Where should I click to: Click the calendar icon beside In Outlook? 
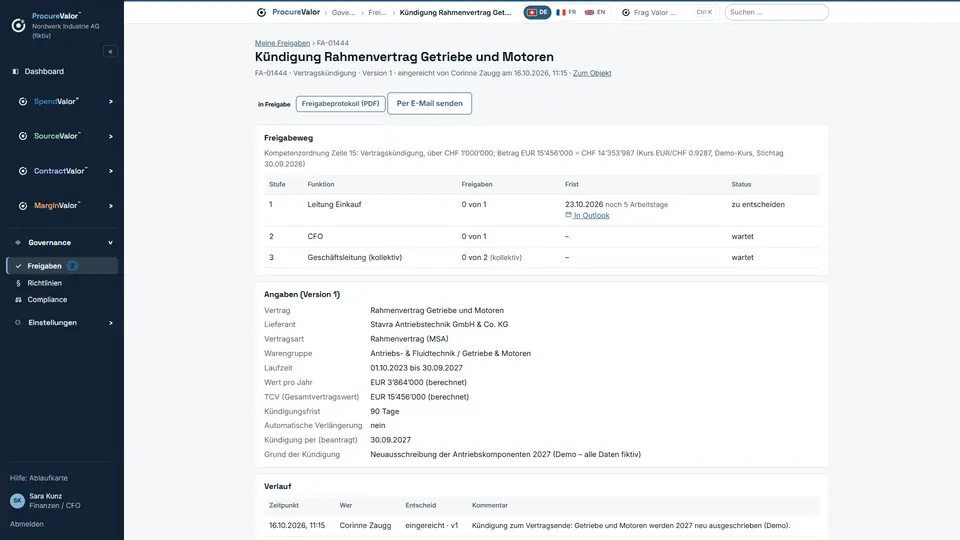[568, 215]
